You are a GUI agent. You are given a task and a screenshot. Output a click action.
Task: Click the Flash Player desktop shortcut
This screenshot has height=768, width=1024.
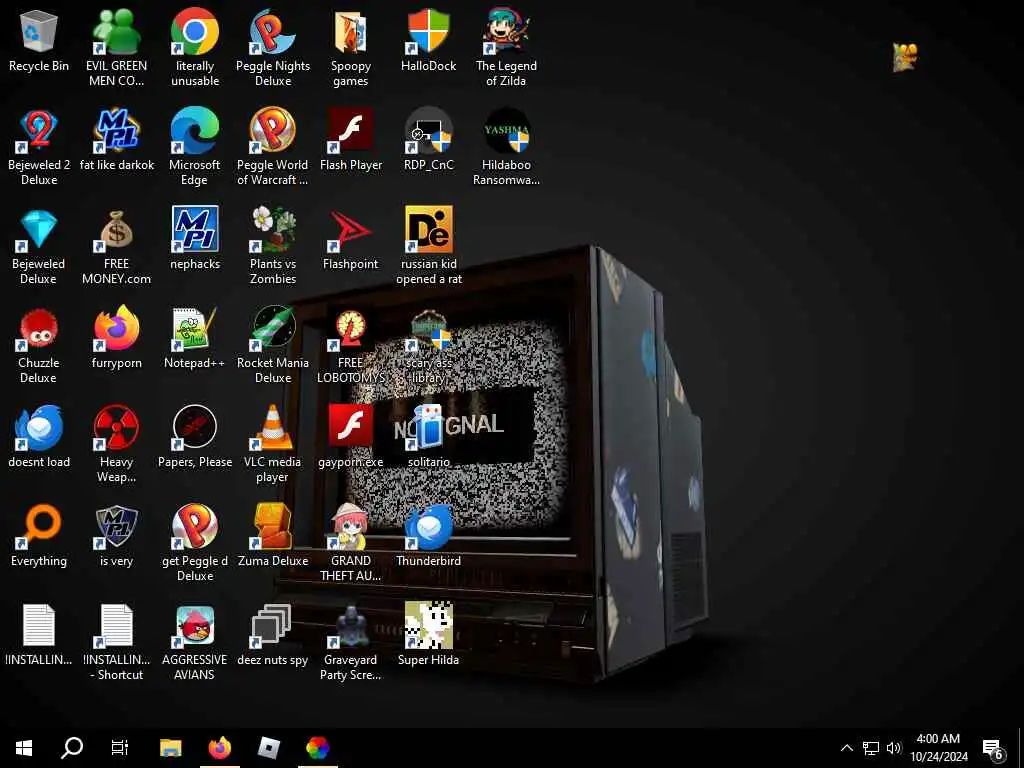pyautogui.click(x=351, y=131)
